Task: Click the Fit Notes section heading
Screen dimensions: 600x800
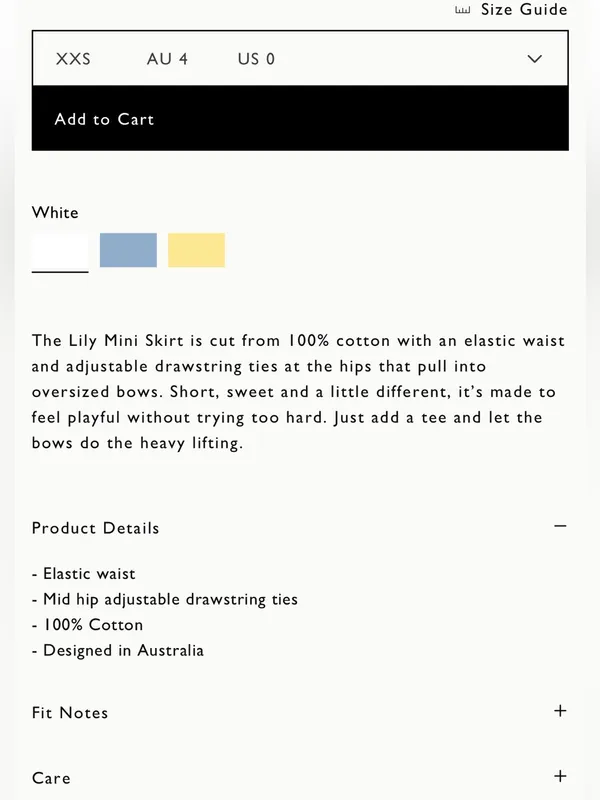Action: tap(70, 713)
